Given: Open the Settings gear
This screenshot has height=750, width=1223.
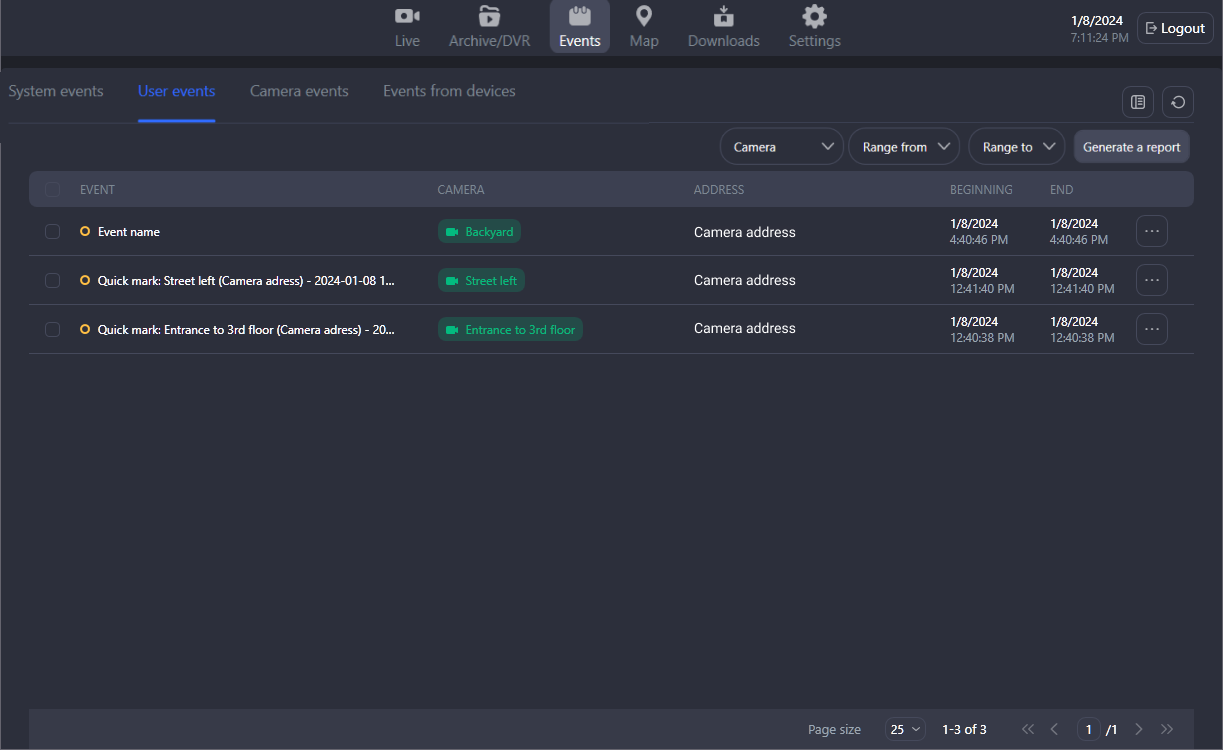Looking at the screenshot, I should [814, 27].
